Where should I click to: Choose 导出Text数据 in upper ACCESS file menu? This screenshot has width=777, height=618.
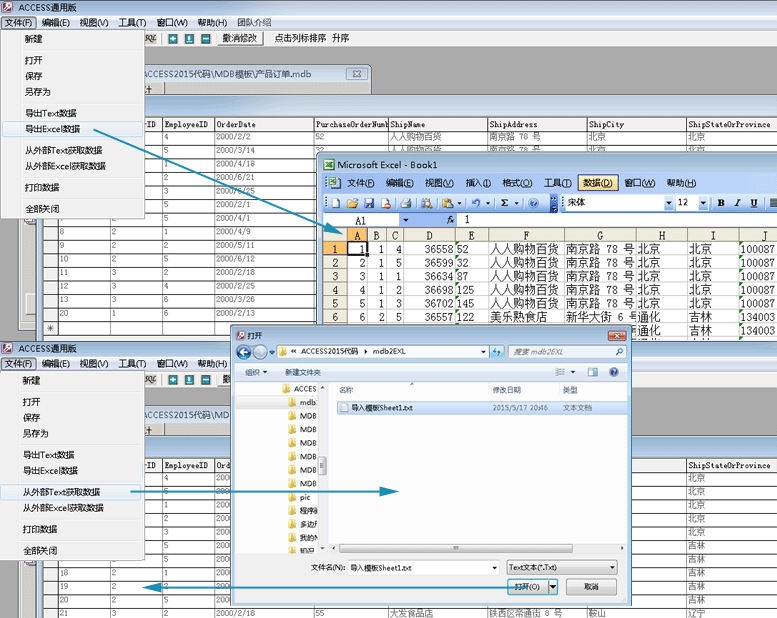coord(51,113)
